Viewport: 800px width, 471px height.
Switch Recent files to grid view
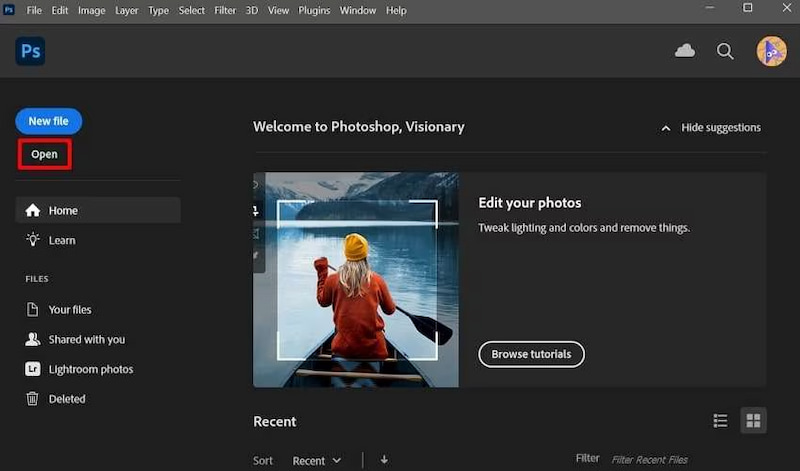pos(753,421)
